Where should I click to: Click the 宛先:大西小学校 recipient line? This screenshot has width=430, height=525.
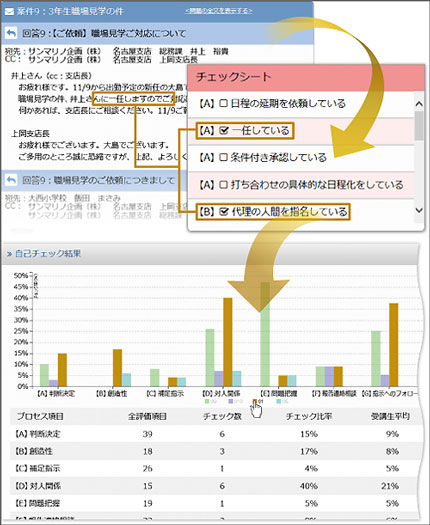coord(63,198)
